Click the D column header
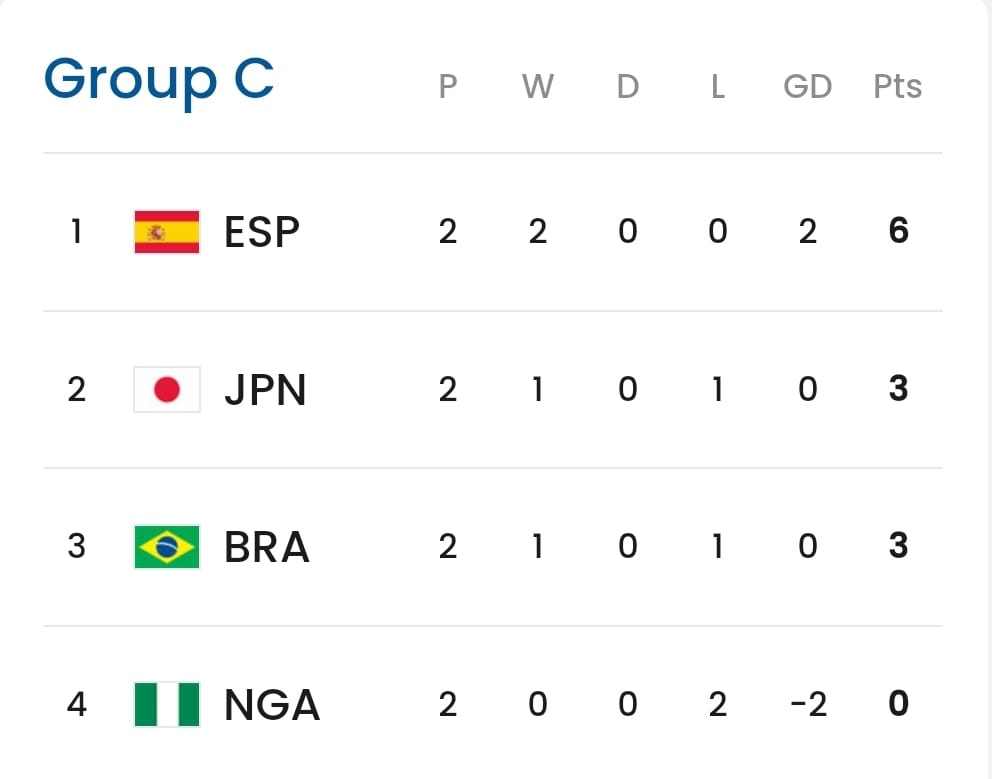This screenshot has height=779, width=992. pos(627,87)
